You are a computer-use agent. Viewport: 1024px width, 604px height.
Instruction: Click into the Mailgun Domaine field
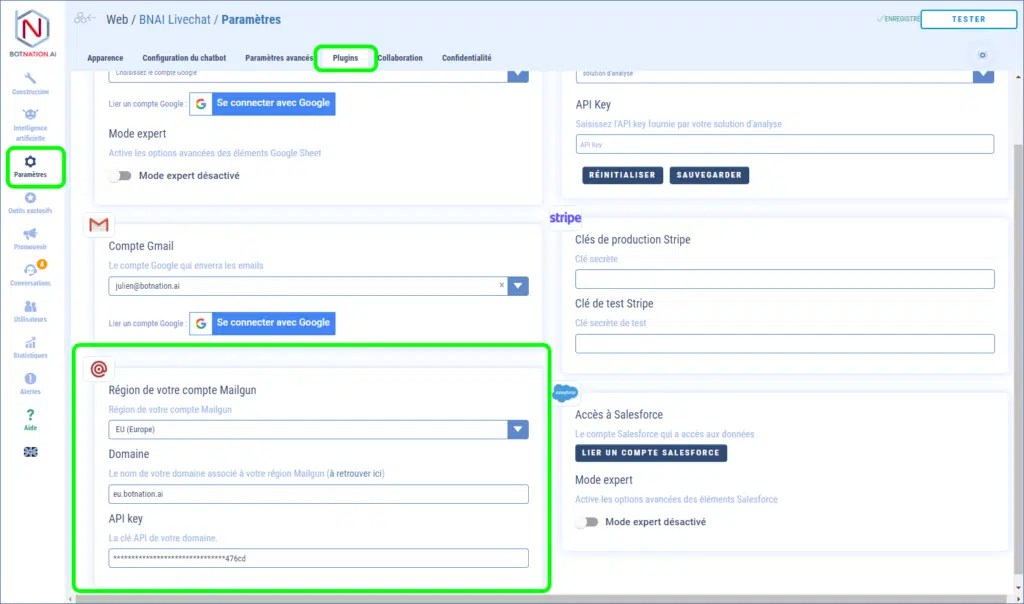pyautogui.click(x=318, y=494)
